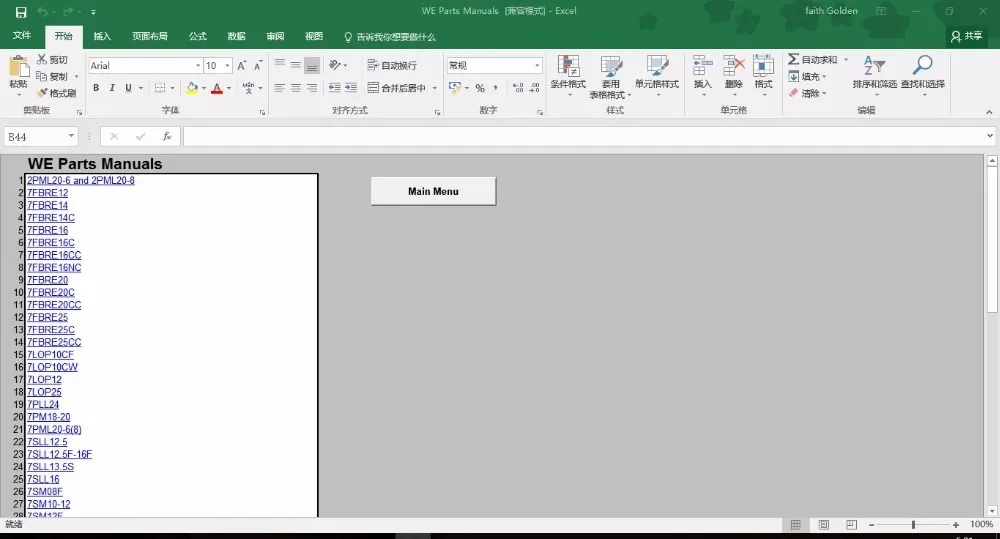This screenshot has width=1000, height=539.
Task: Increase indent in cell
Action: point(351,88)
